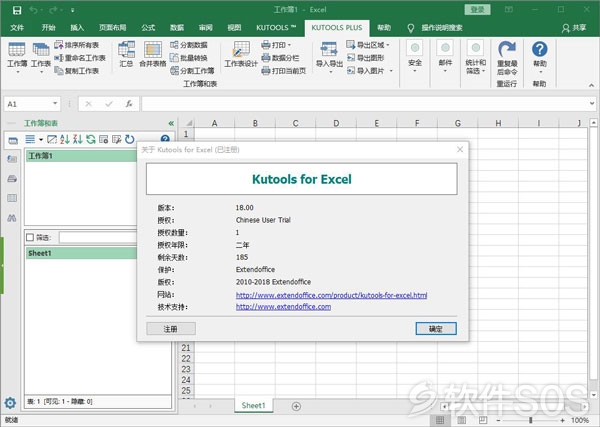Click the 确定 OK button in dialog

pyautogui.click(x=436, y=329)
